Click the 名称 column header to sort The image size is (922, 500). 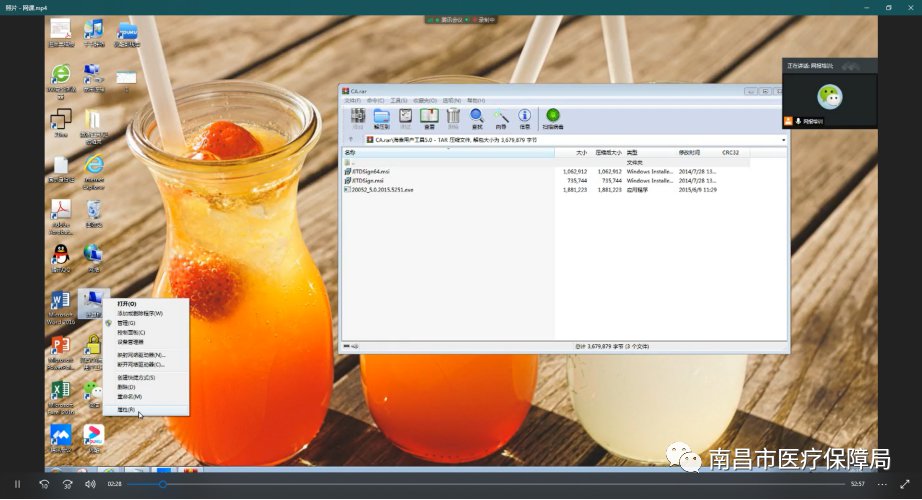coord(351,152)
